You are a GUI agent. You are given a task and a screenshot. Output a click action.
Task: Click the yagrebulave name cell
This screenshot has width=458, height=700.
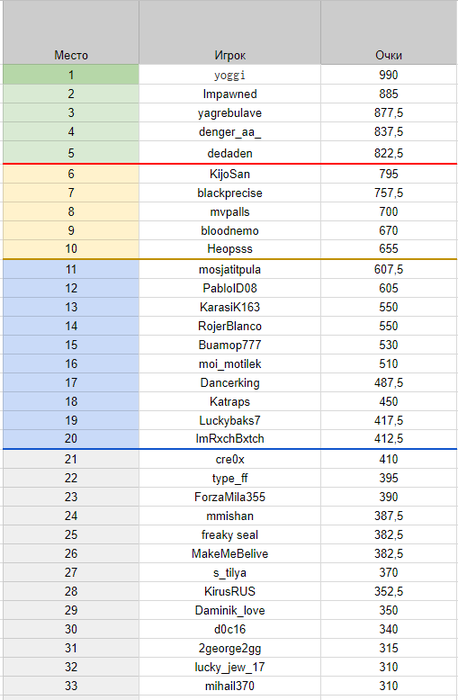pyautogui.click(x=229, y=112)
